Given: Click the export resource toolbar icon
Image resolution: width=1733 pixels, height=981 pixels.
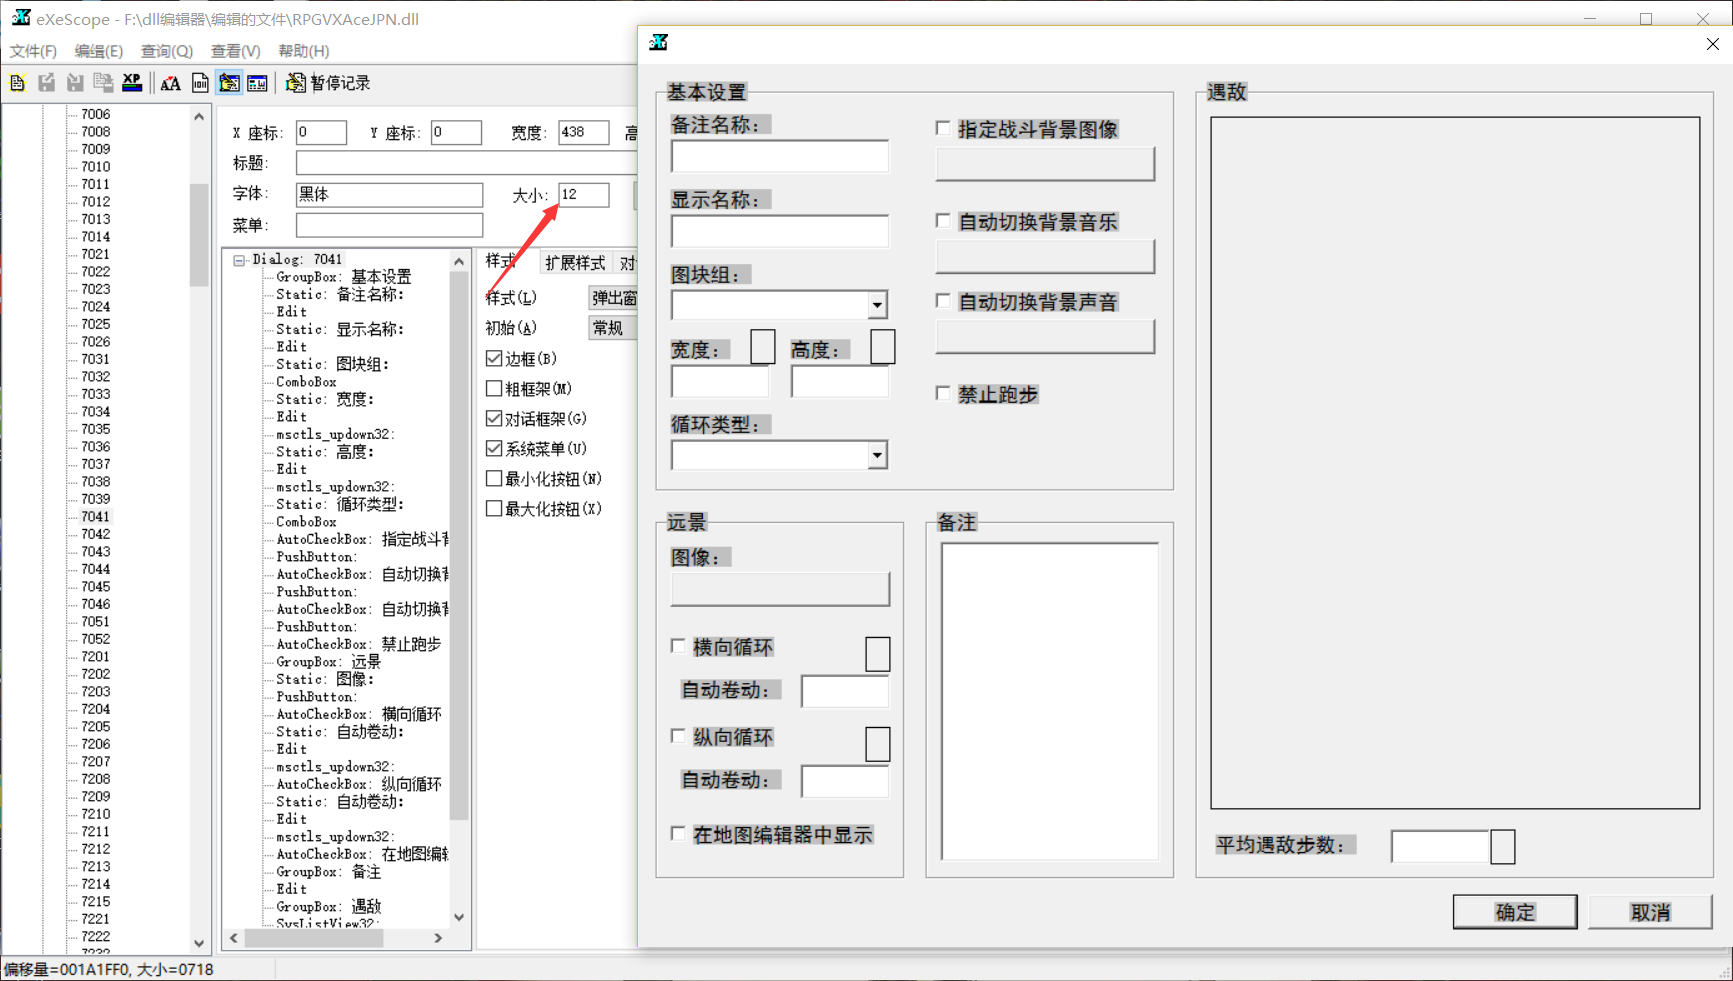Looking at the screenshot, I should tap(47, 83).
